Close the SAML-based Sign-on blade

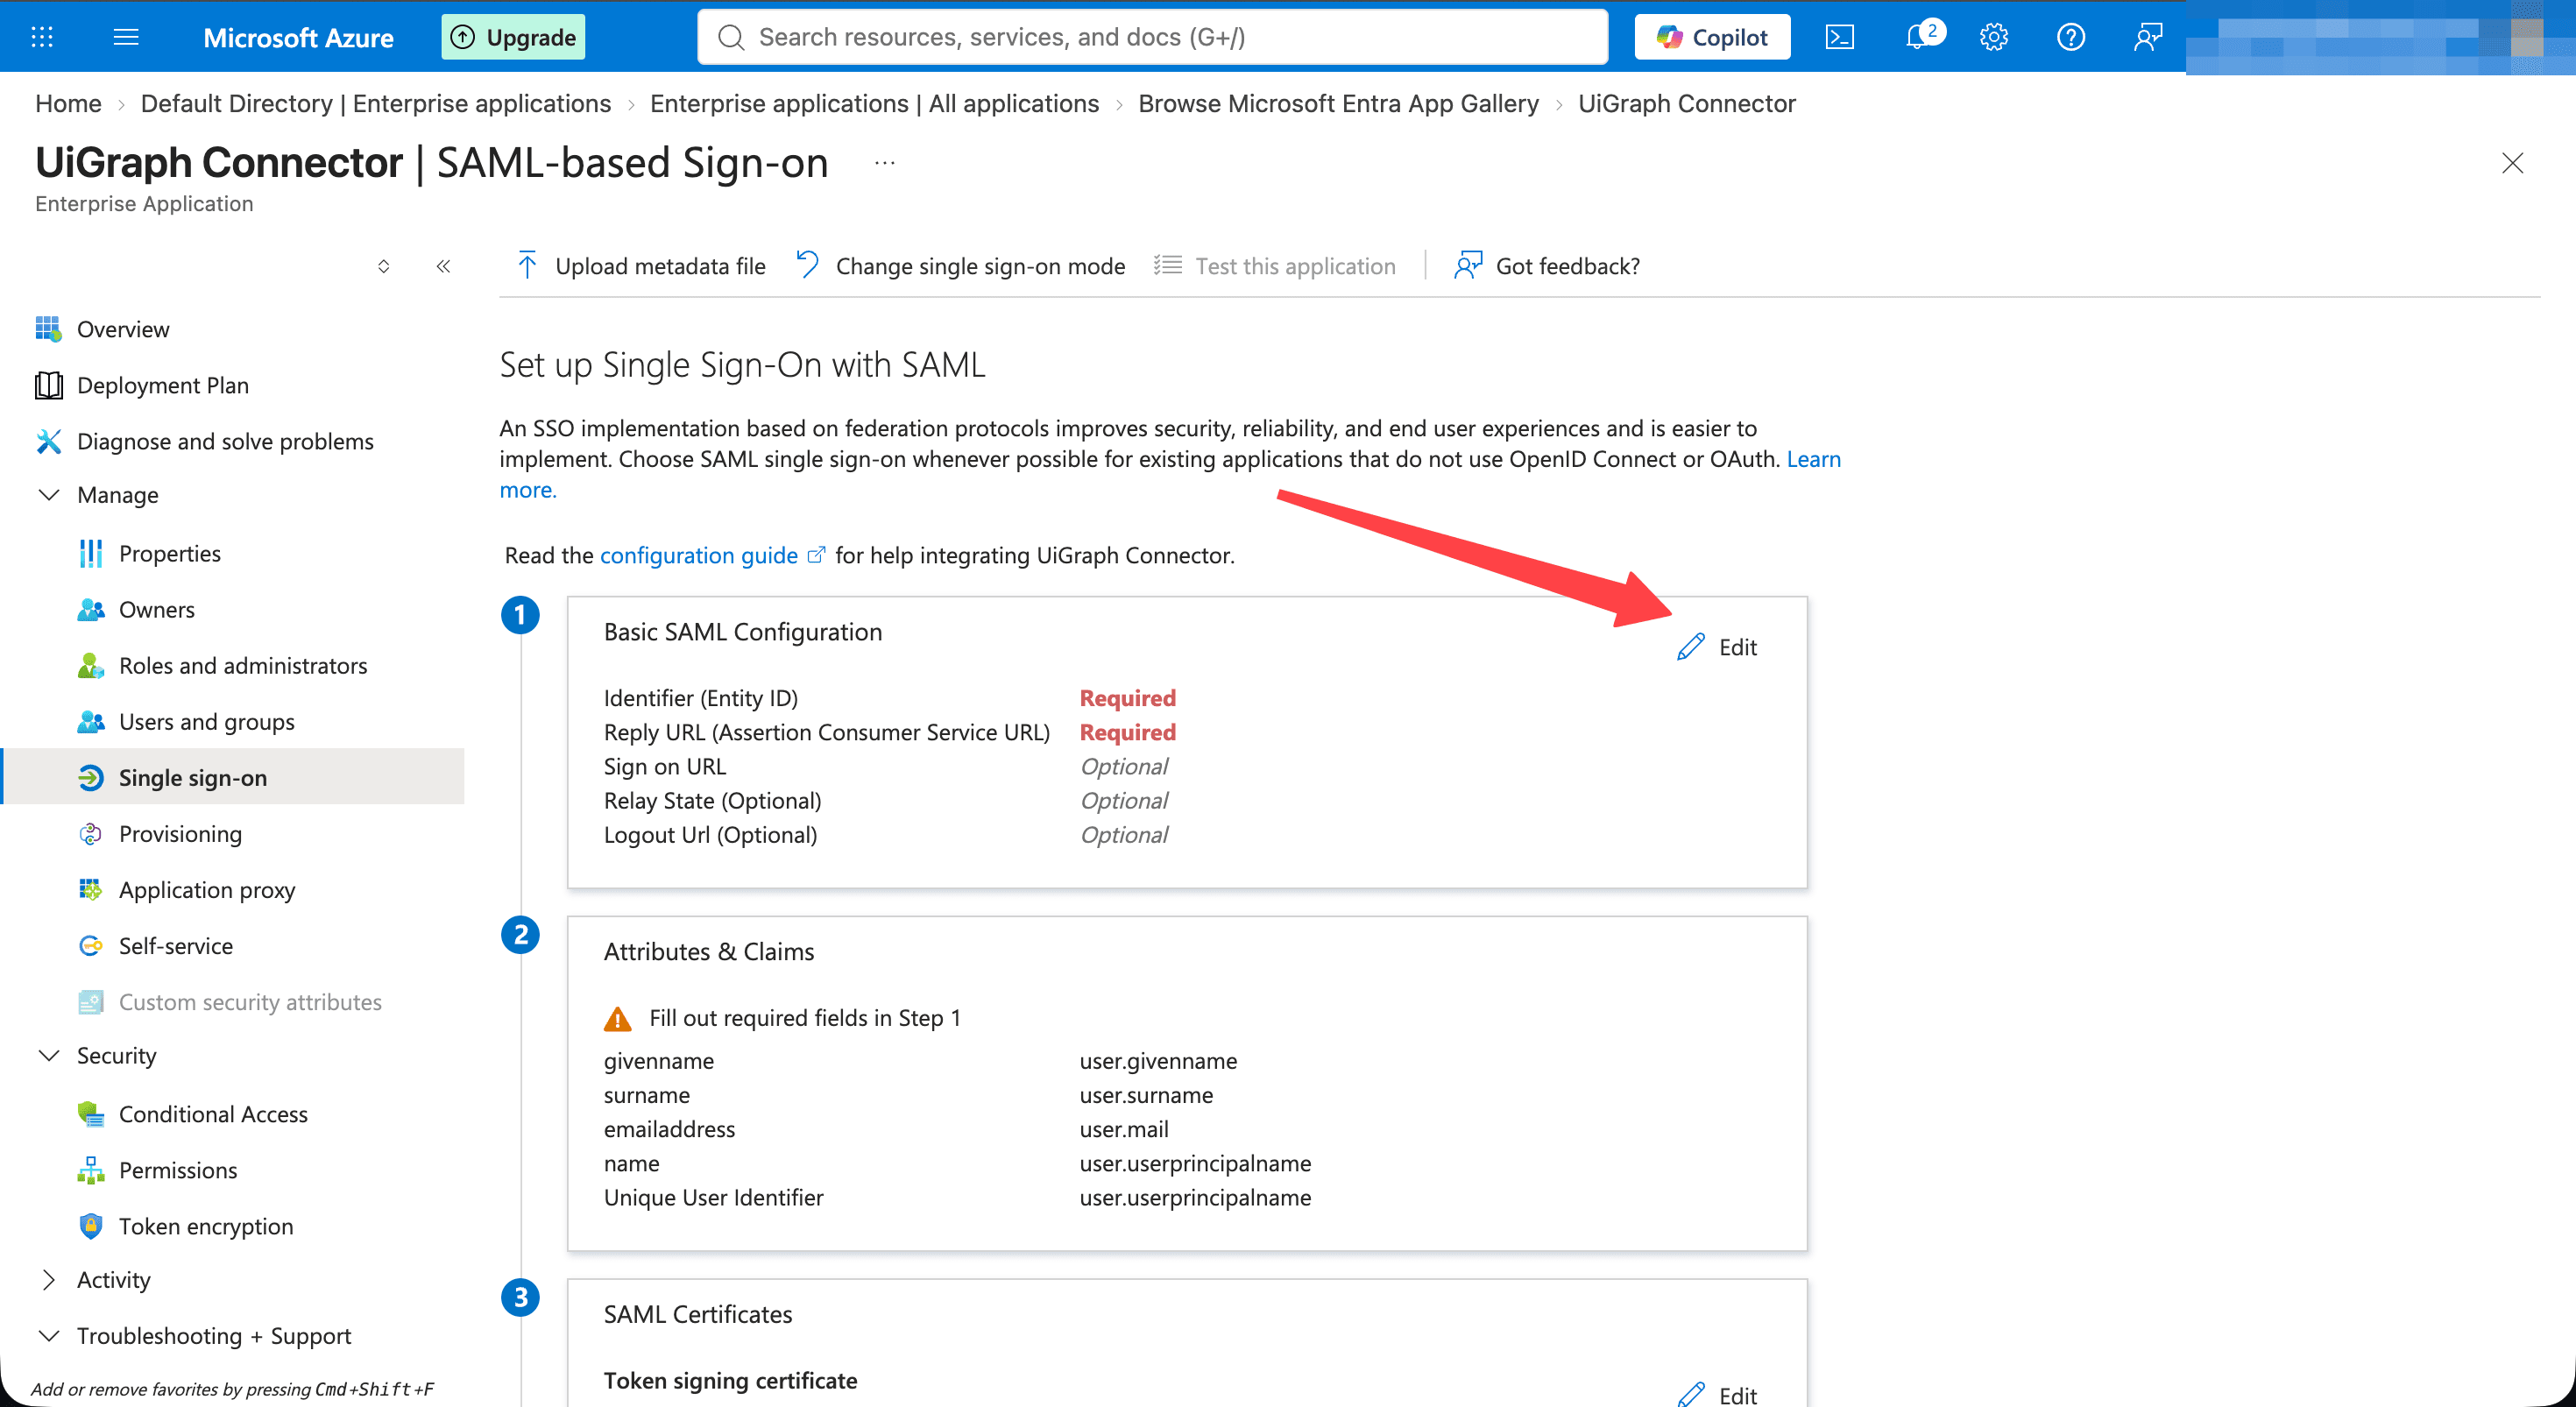pos(2512,163)
